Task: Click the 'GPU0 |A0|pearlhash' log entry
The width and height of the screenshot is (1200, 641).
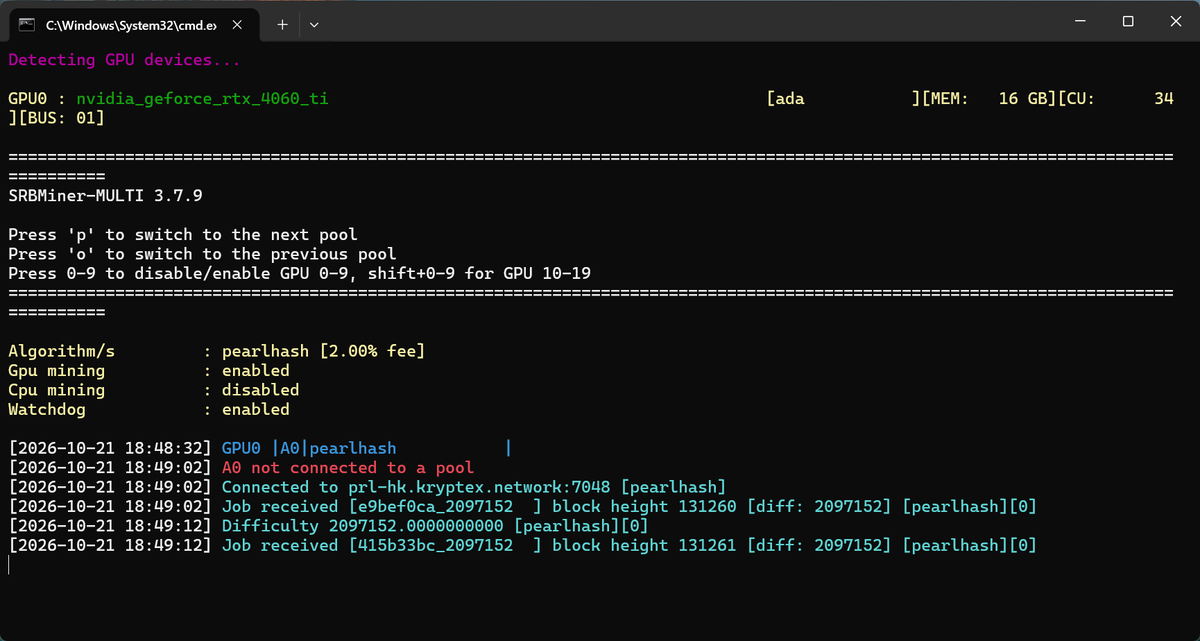Action: (x=309, y=449)
